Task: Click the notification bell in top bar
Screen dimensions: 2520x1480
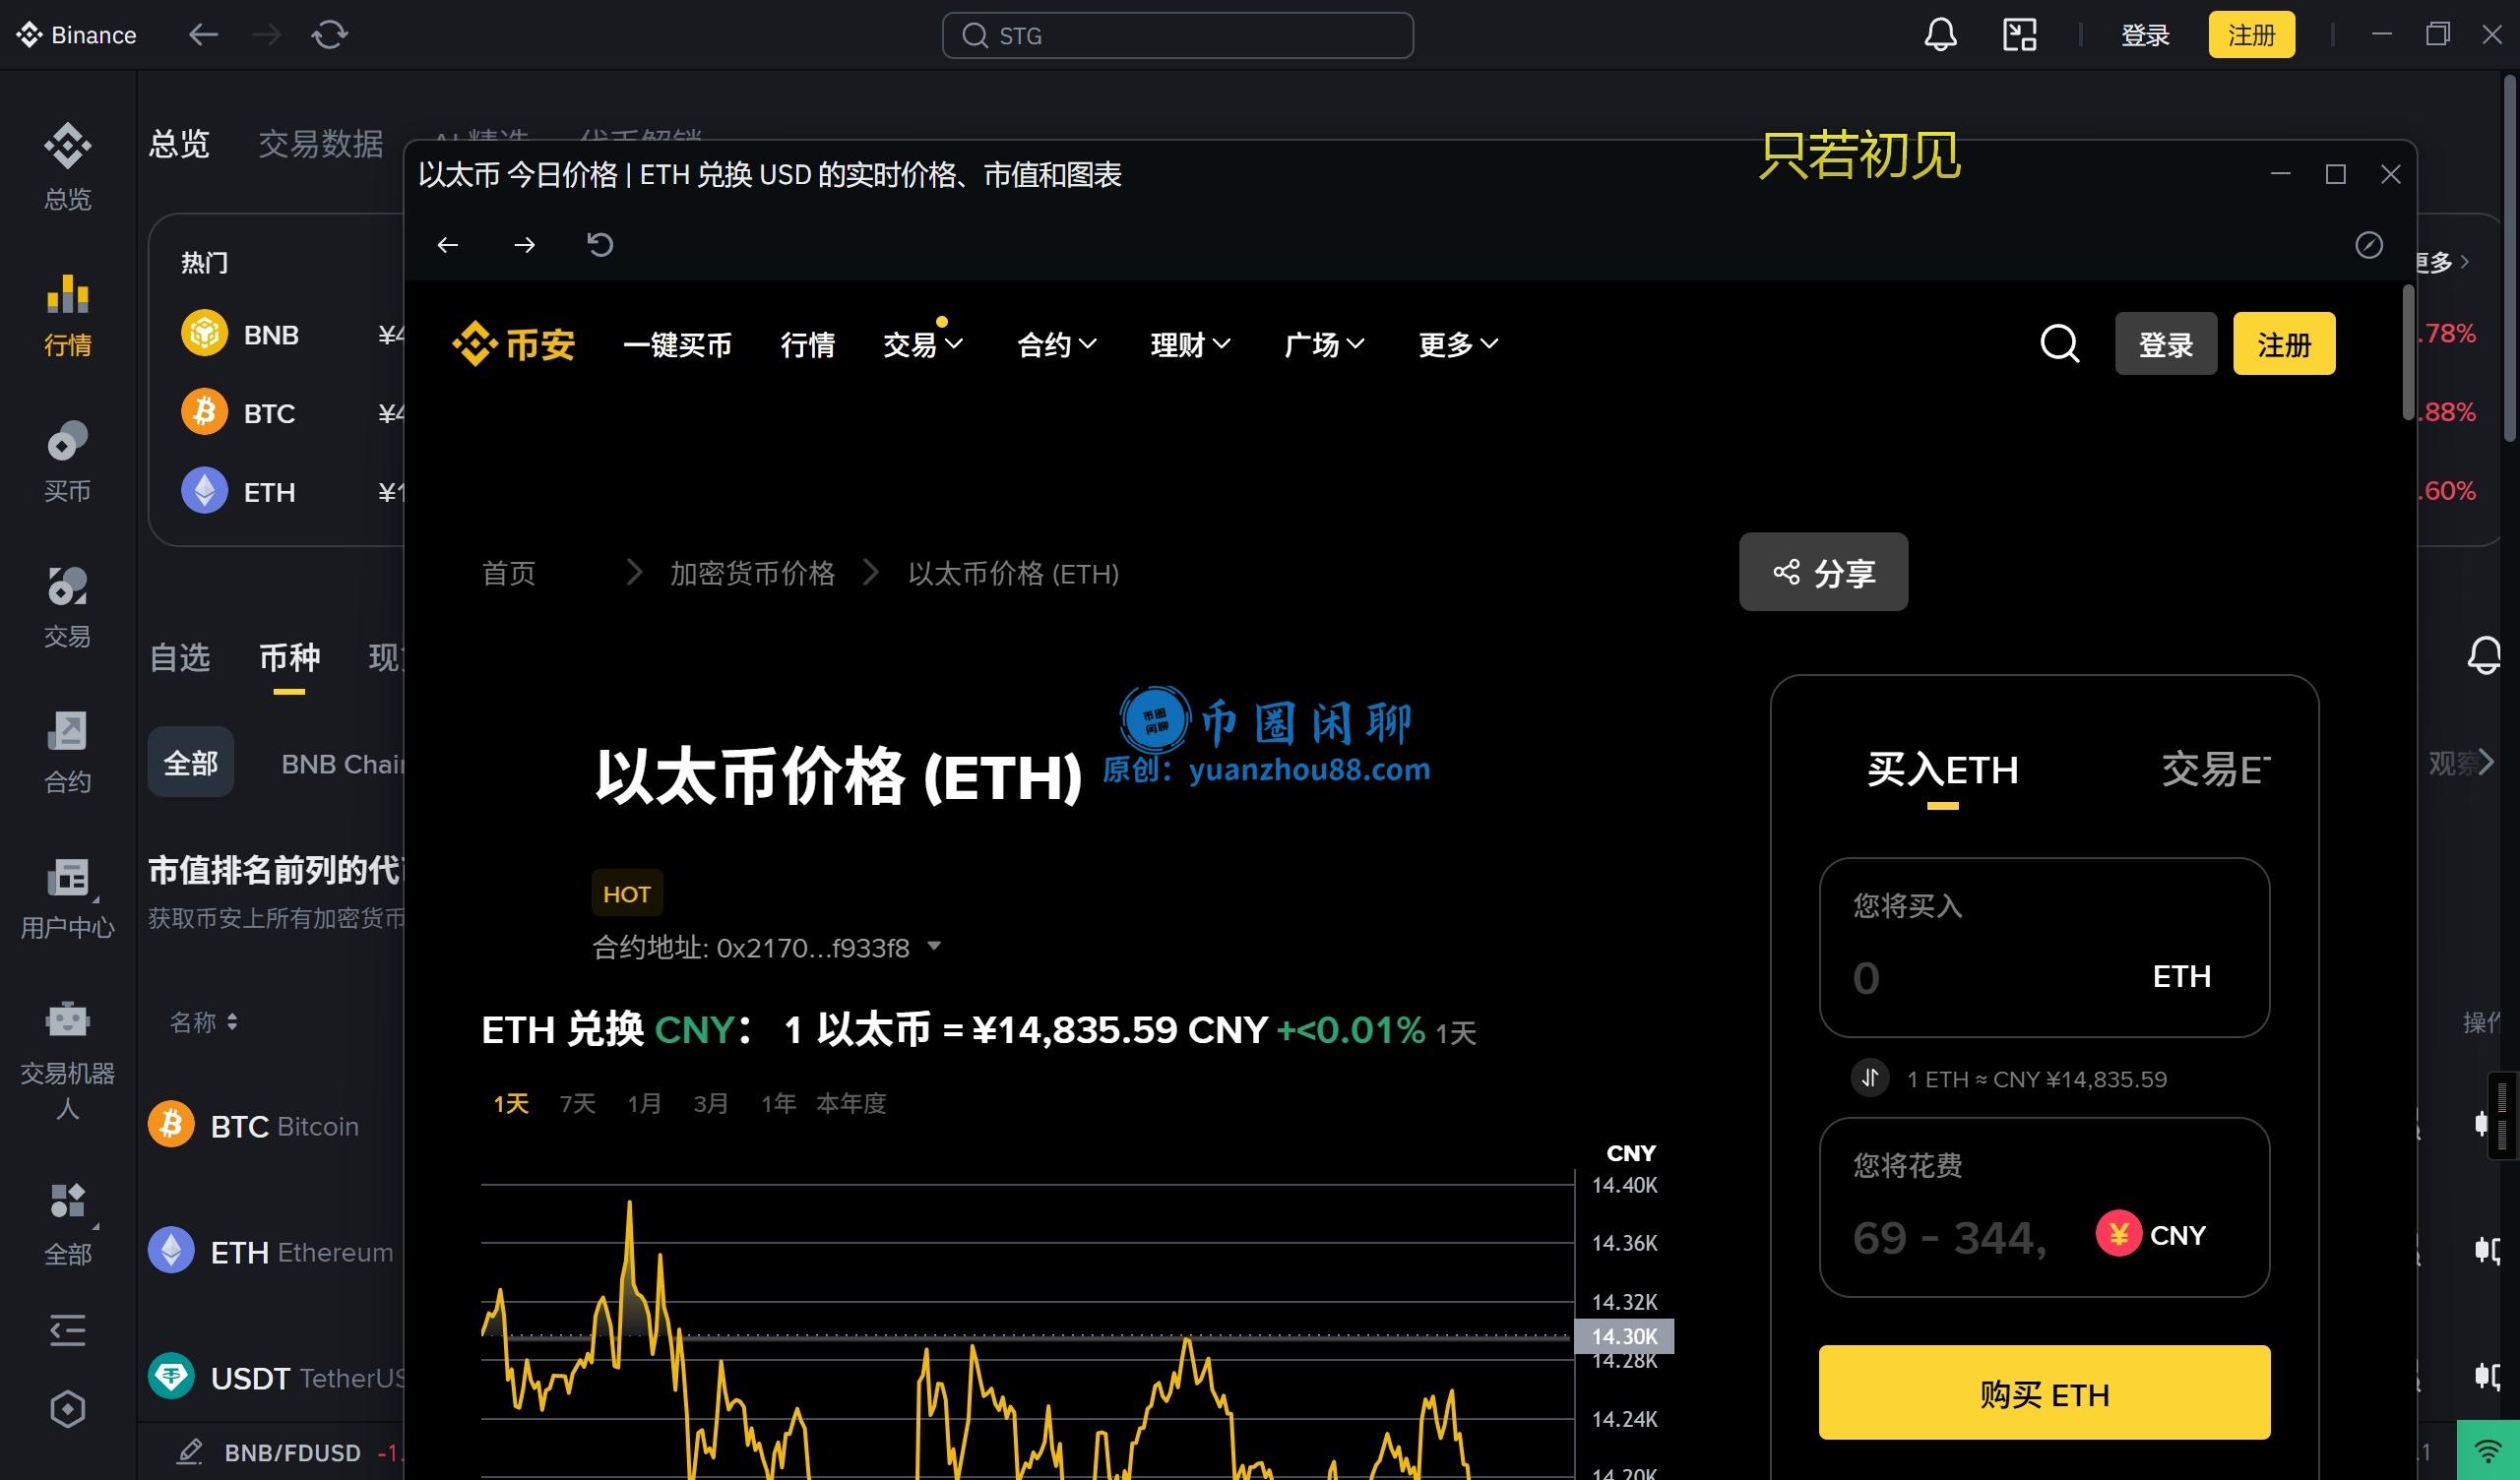Action: tap(1939, 35)
